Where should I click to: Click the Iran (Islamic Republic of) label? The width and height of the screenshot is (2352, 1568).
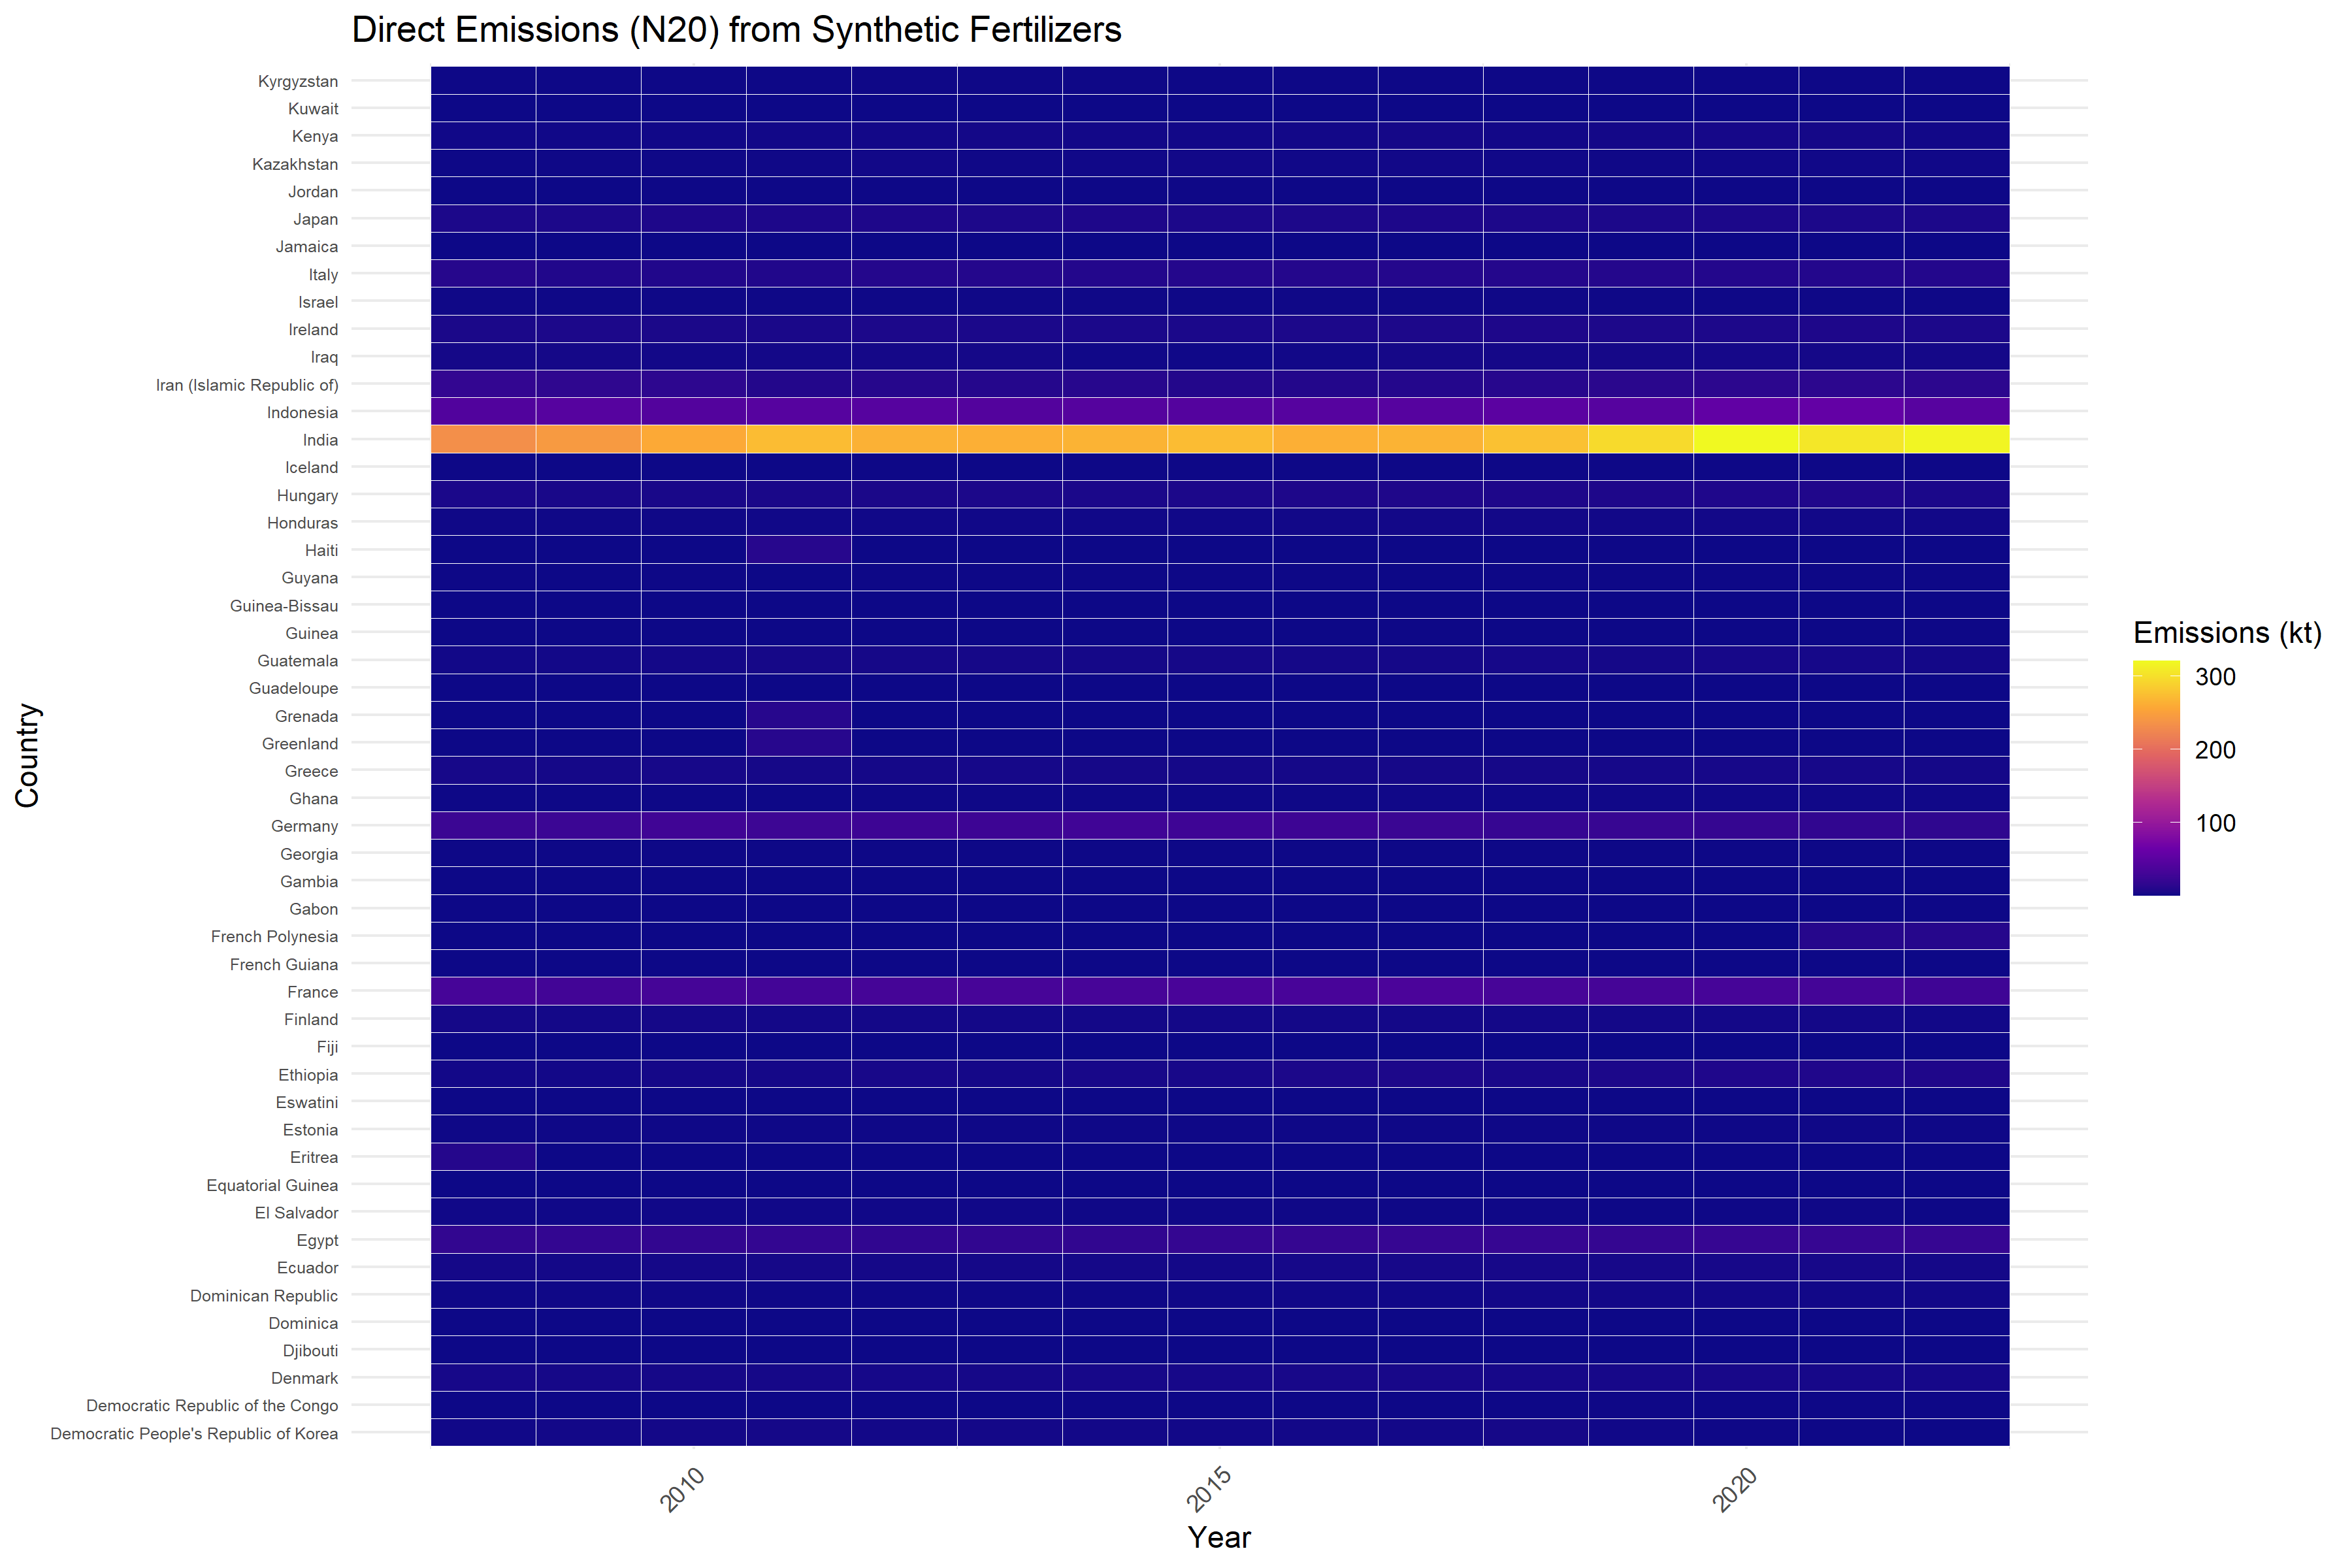(x=247, y=385)
